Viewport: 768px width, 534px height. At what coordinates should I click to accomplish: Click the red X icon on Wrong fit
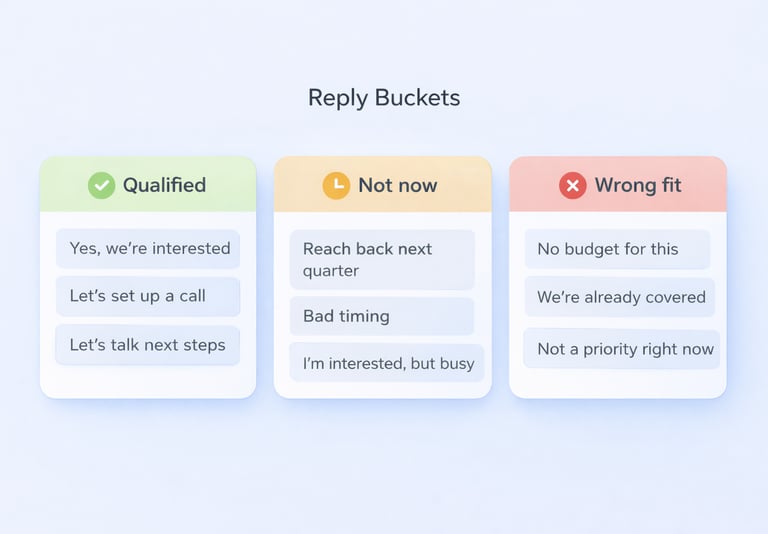coord(572,185)
